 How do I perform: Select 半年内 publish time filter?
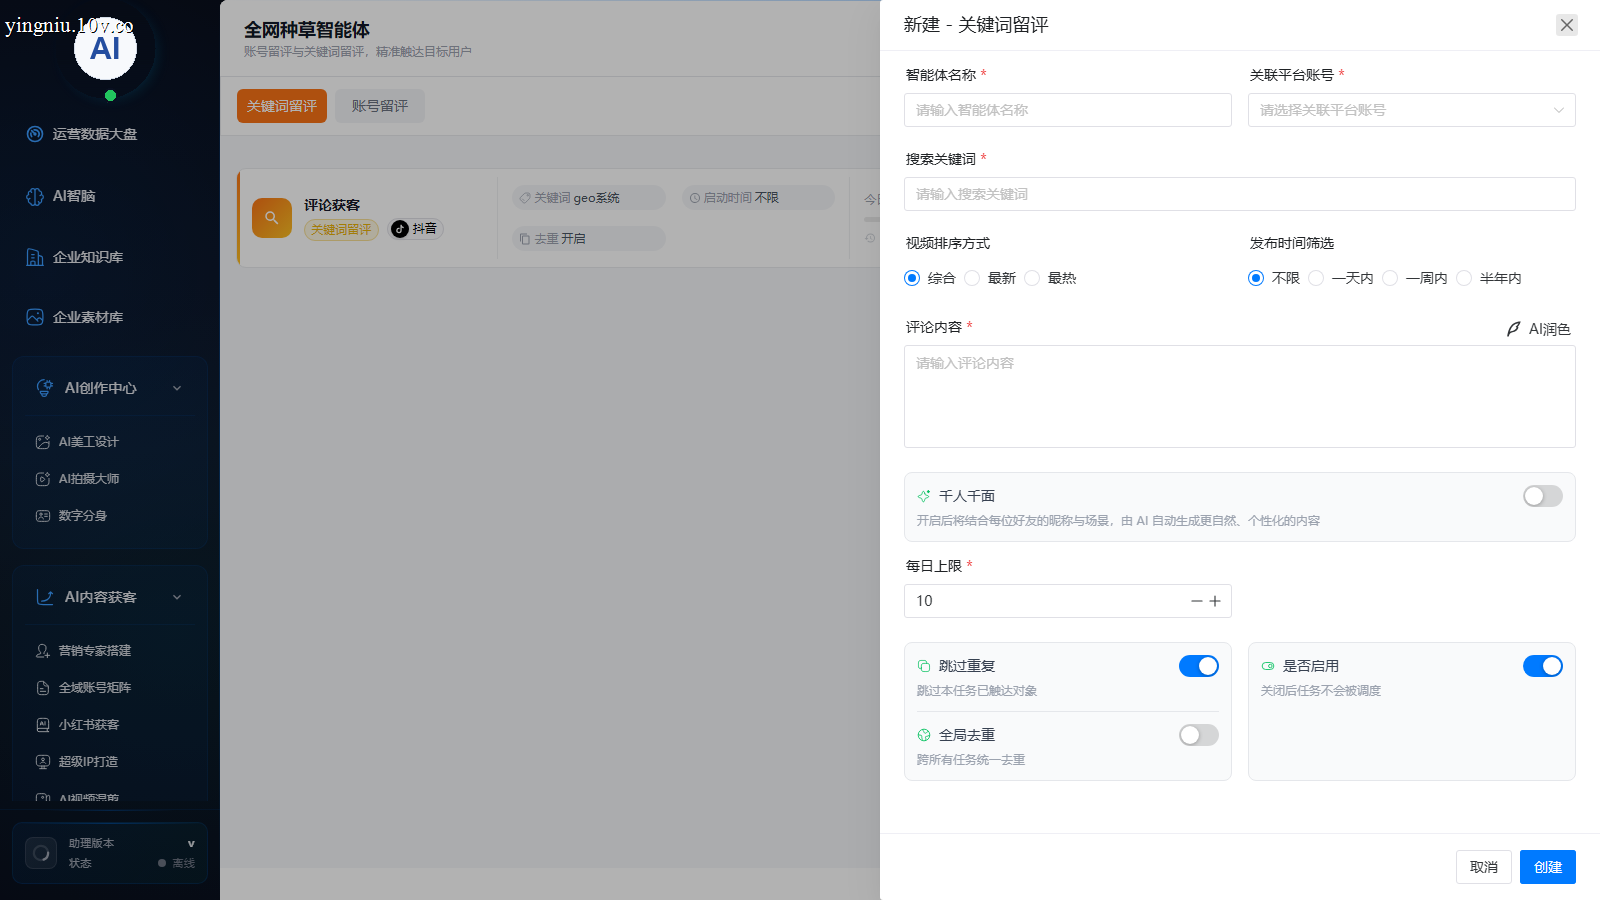[x=1464, y=278]
